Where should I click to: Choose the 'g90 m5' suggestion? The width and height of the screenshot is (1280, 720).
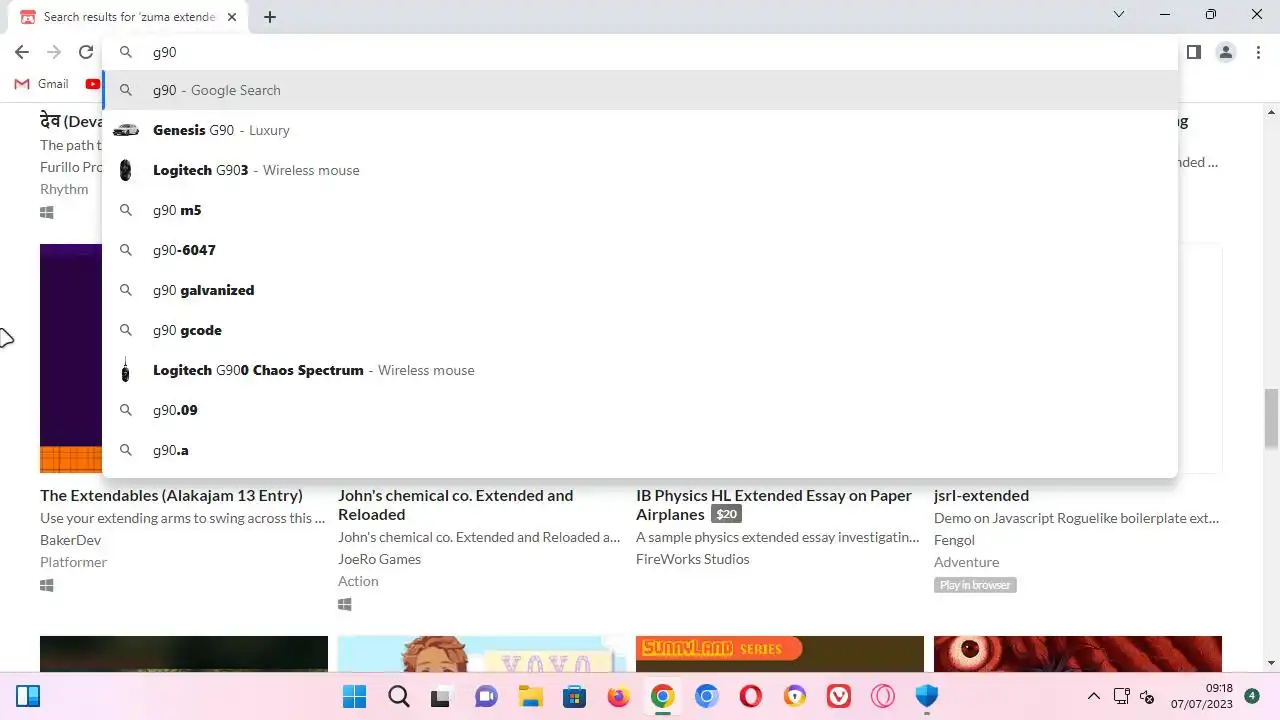(x=640, y=210)
